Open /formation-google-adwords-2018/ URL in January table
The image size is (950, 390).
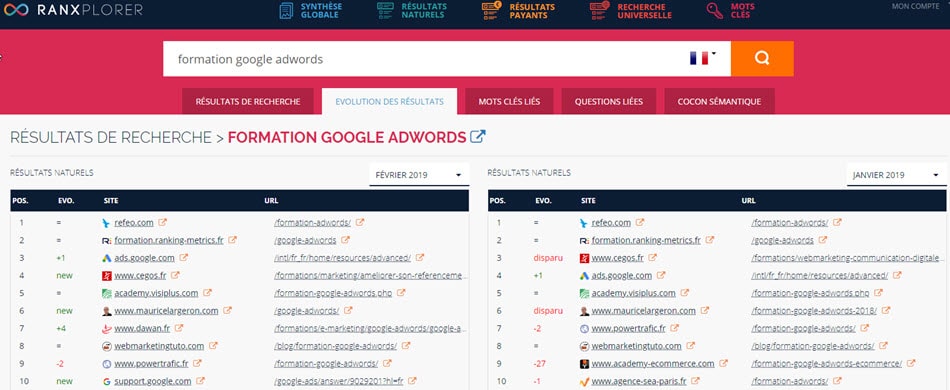pyautogui.click(x=814, y=311)
